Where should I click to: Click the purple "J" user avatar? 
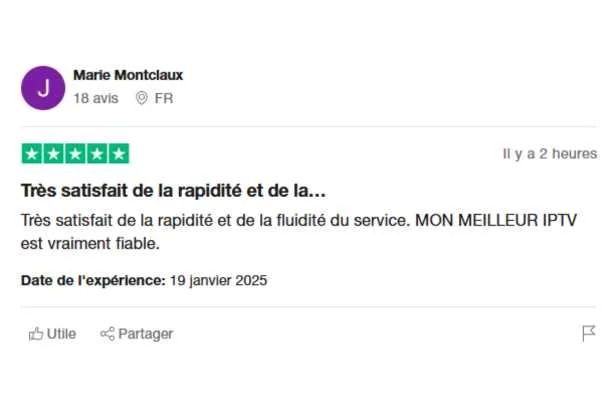[43, 87]
